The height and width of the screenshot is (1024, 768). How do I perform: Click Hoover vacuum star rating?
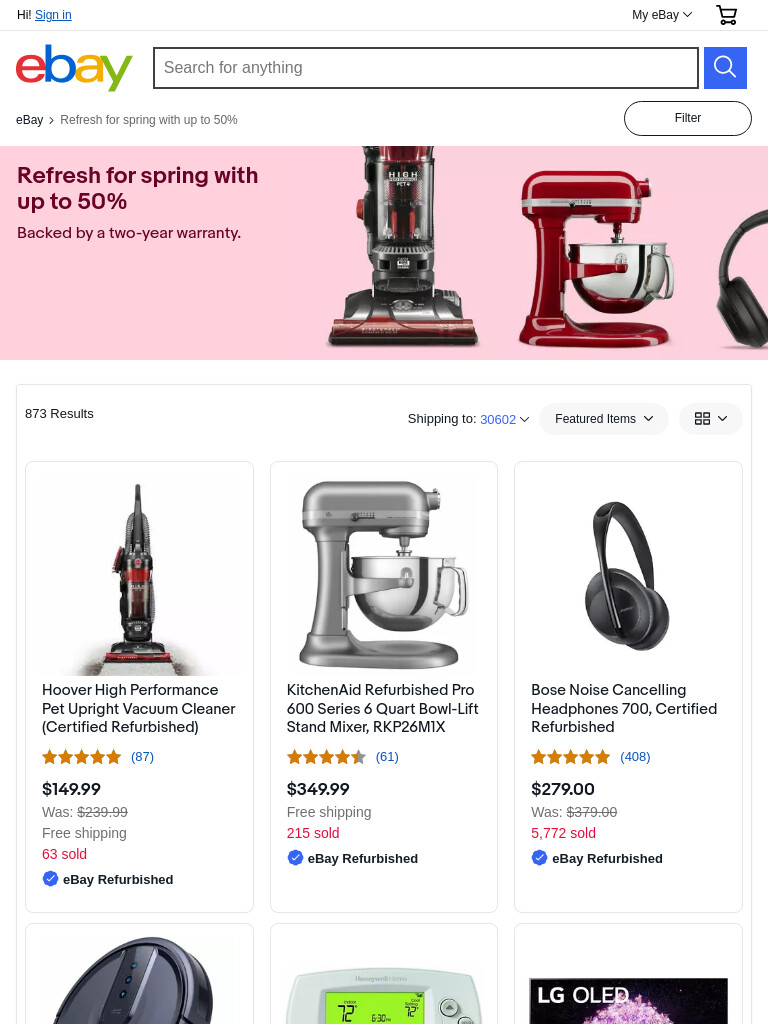click(82, 757)
